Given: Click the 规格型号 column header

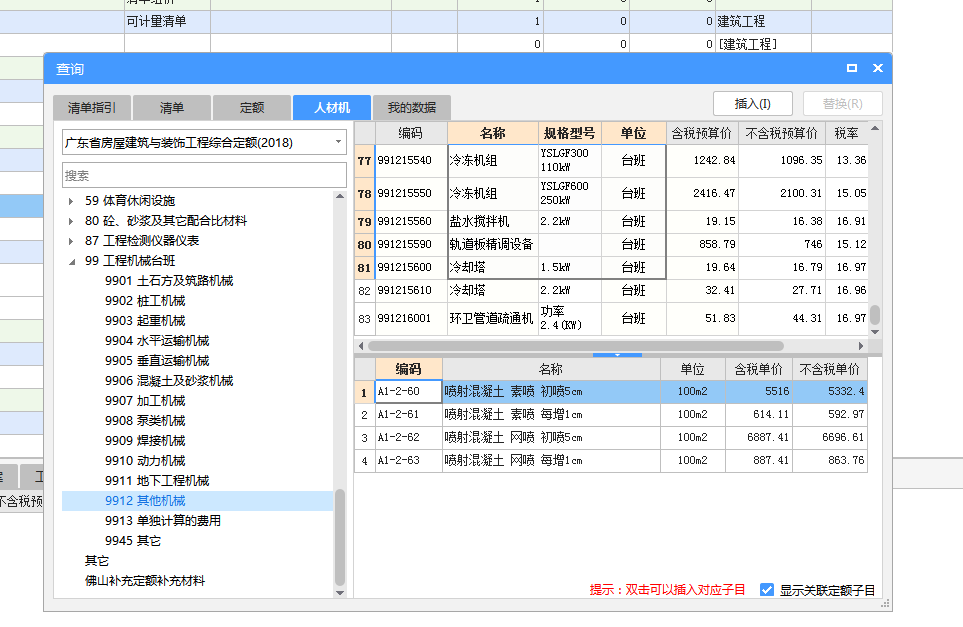Looking at the screenshot, I should pos(569,133).
